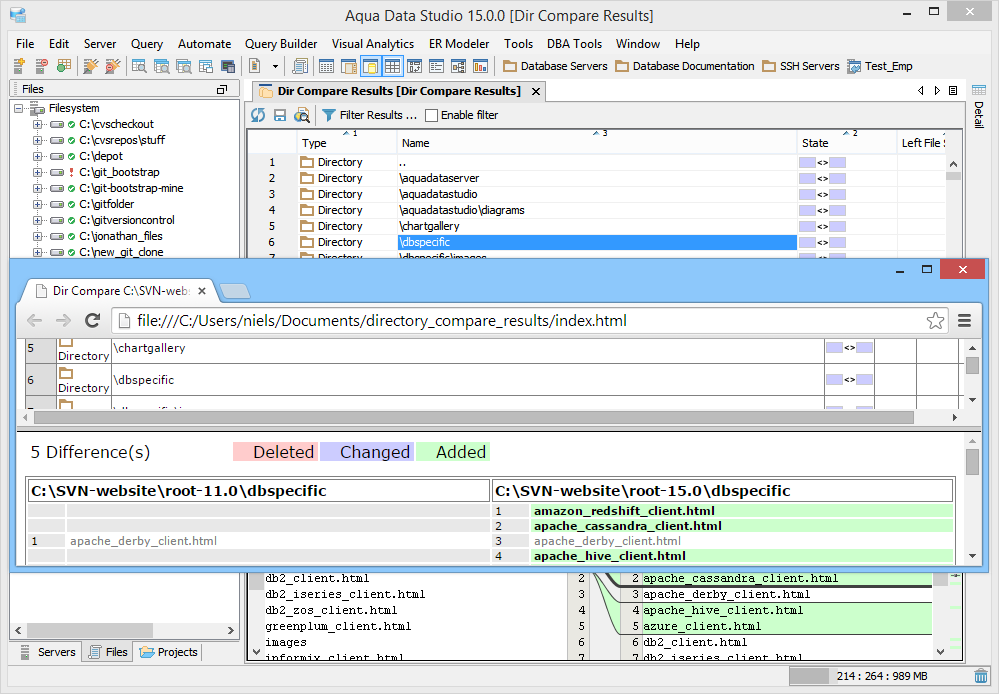The image size is (999, 694).
Task: Enable the filter checkbox
Action: point(431,115)
